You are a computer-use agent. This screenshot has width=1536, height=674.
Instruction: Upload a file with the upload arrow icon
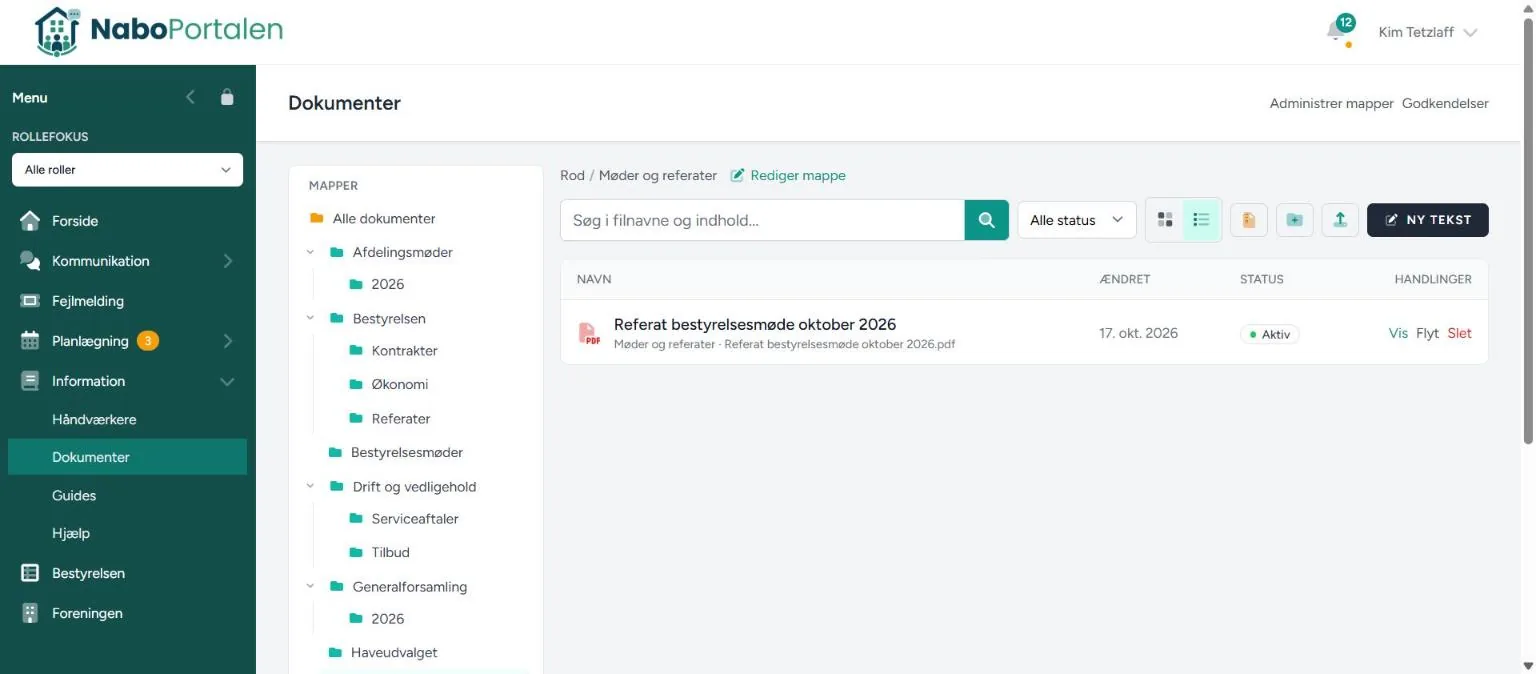(x=1340, y=220)
